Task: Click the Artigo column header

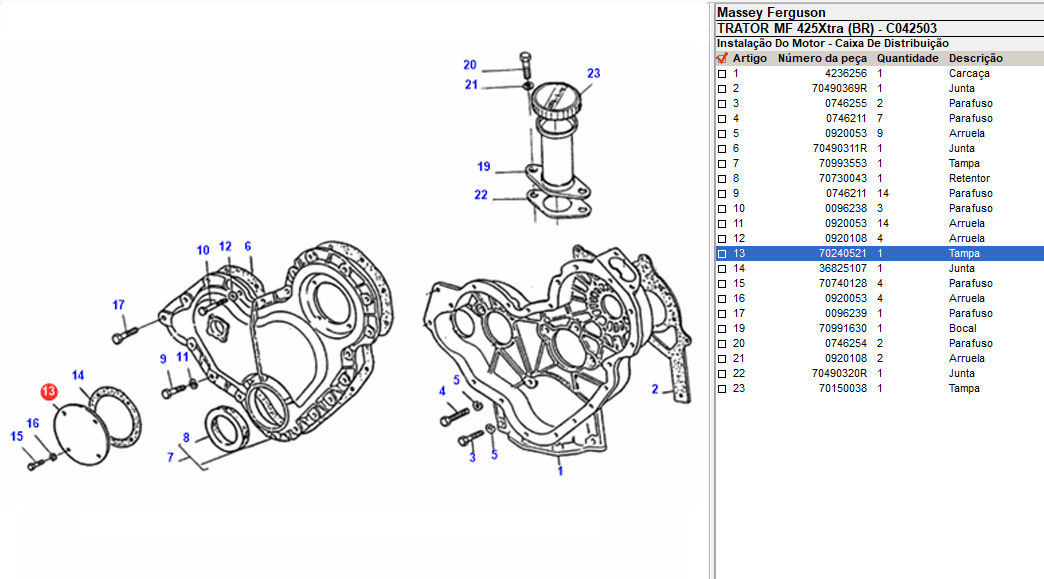Action: point(750,59)
